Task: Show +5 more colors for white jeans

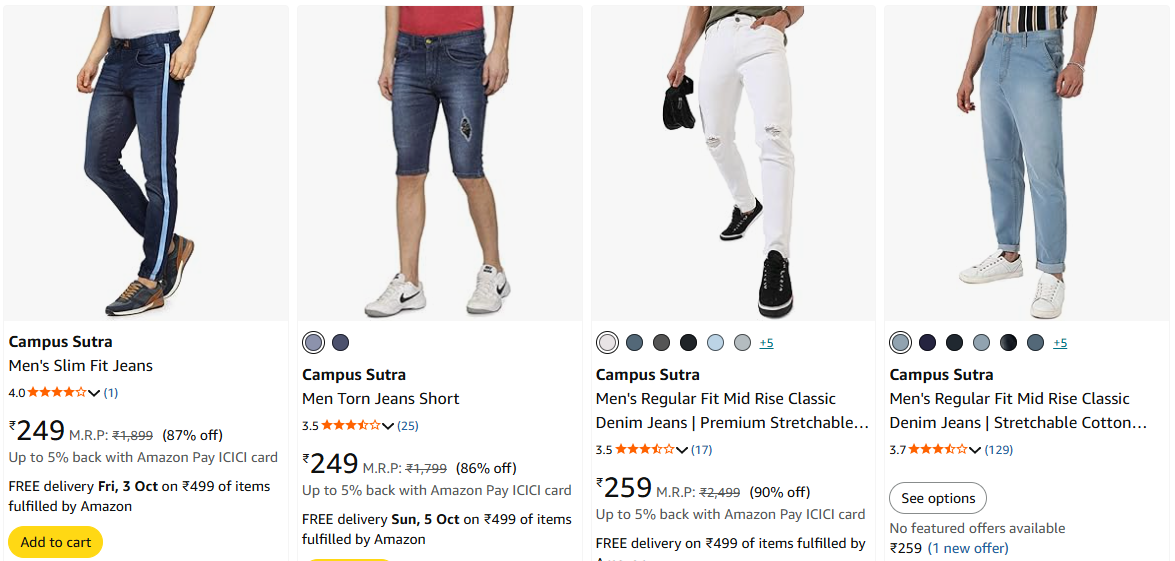Action: point(766,343)
